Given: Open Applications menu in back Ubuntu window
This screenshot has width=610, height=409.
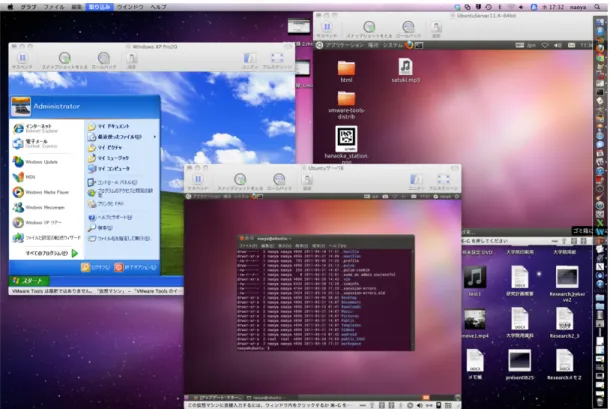Looking at the screenshot, I should coord(344,45).
